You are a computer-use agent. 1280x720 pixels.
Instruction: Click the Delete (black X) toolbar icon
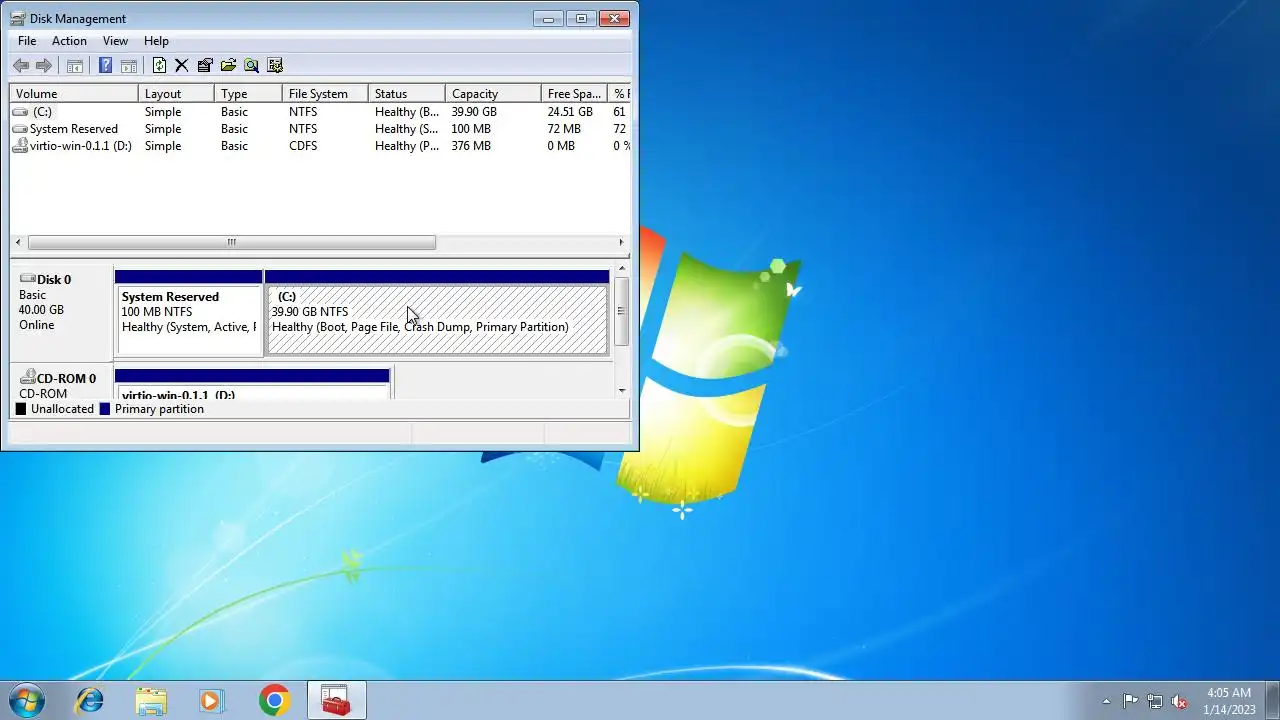tap(181, 66)
